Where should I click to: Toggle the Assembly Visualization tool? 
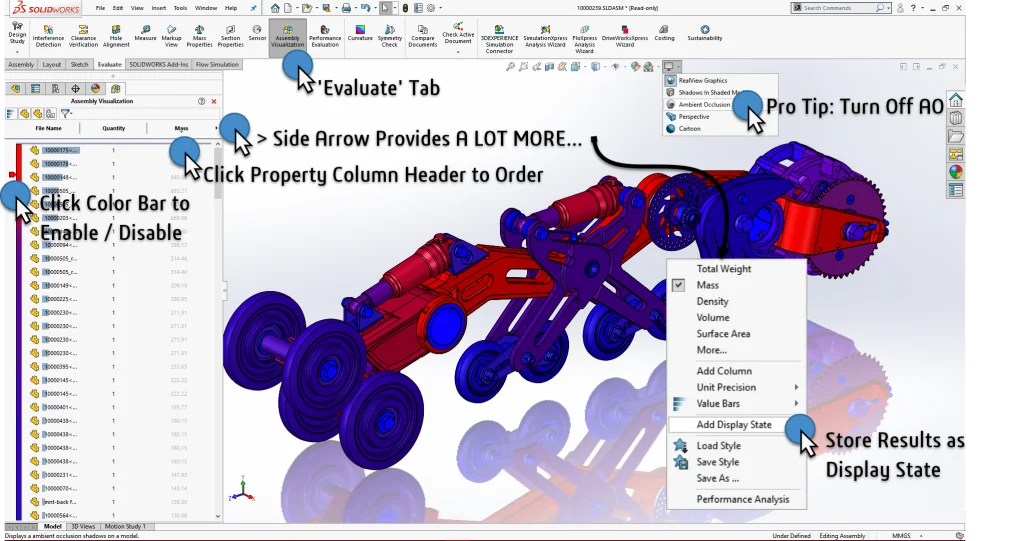coord(287,35)
